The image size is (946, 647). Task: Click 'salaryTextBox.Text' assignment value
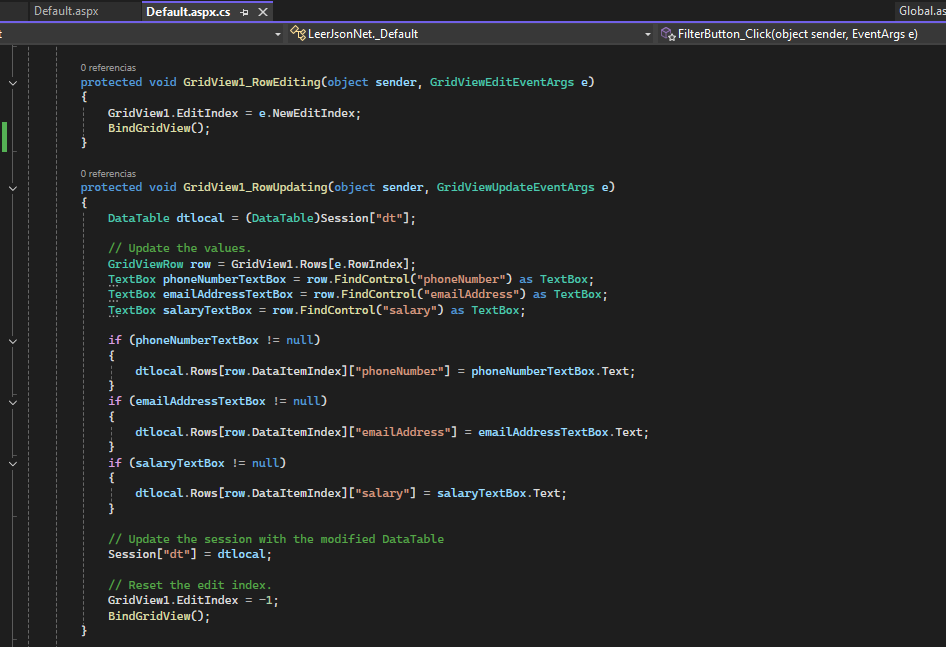(499, 493)
